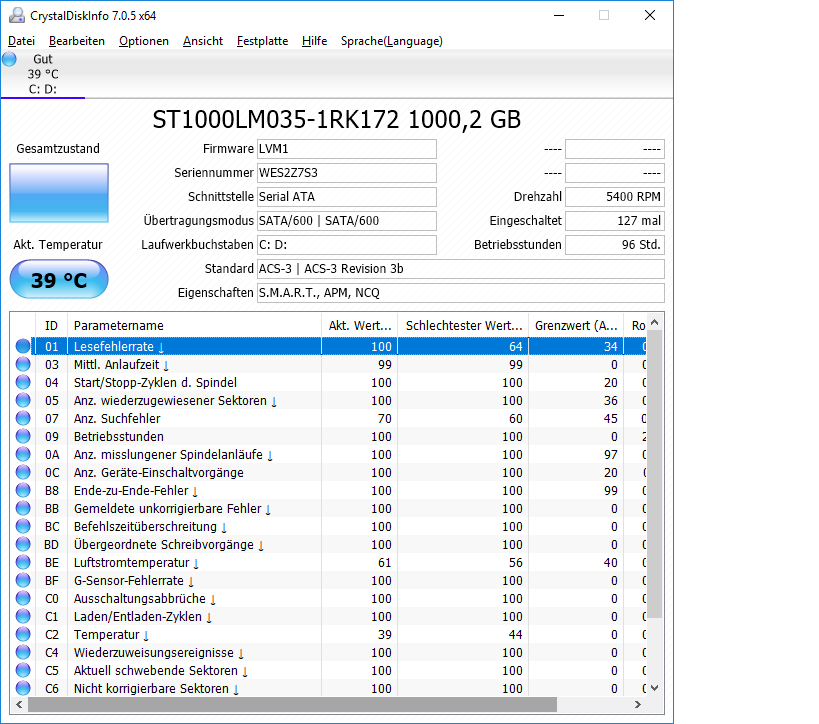Click the Grenzwert column header
819x724 pixels.
[x=576, y=325]
